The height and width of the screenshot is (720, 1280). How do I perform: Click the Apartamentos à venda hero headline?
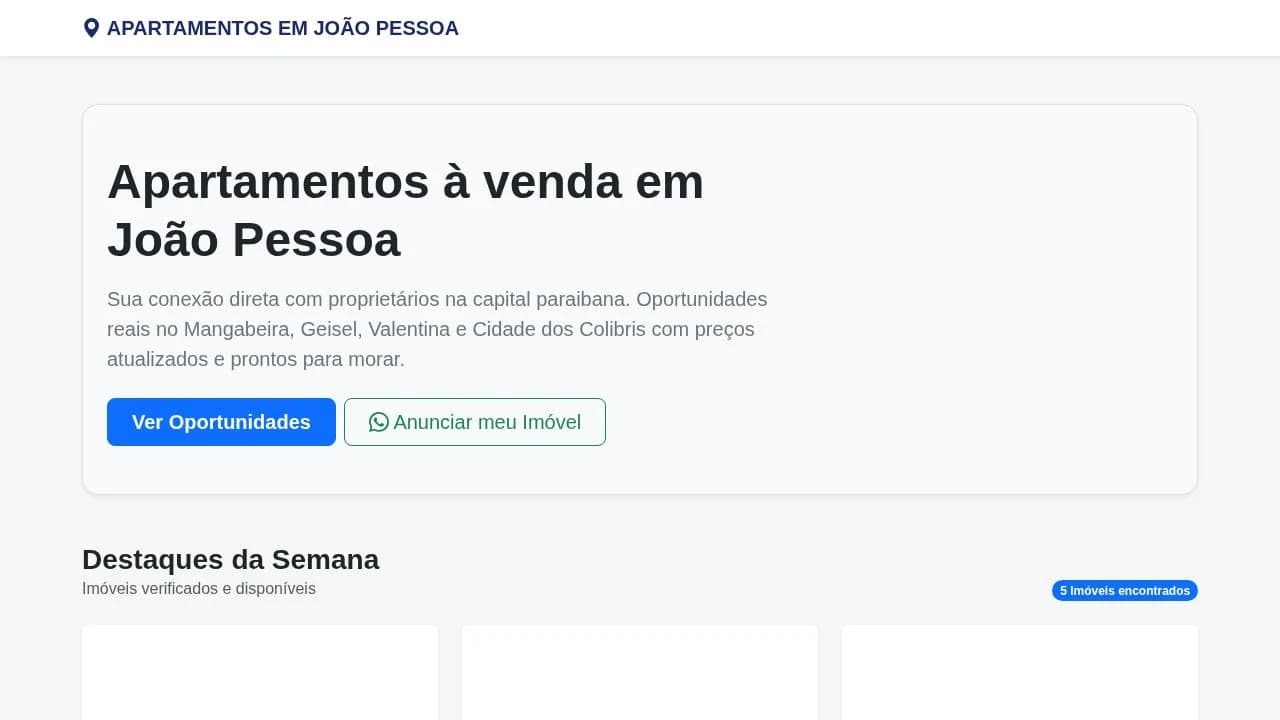406,210
